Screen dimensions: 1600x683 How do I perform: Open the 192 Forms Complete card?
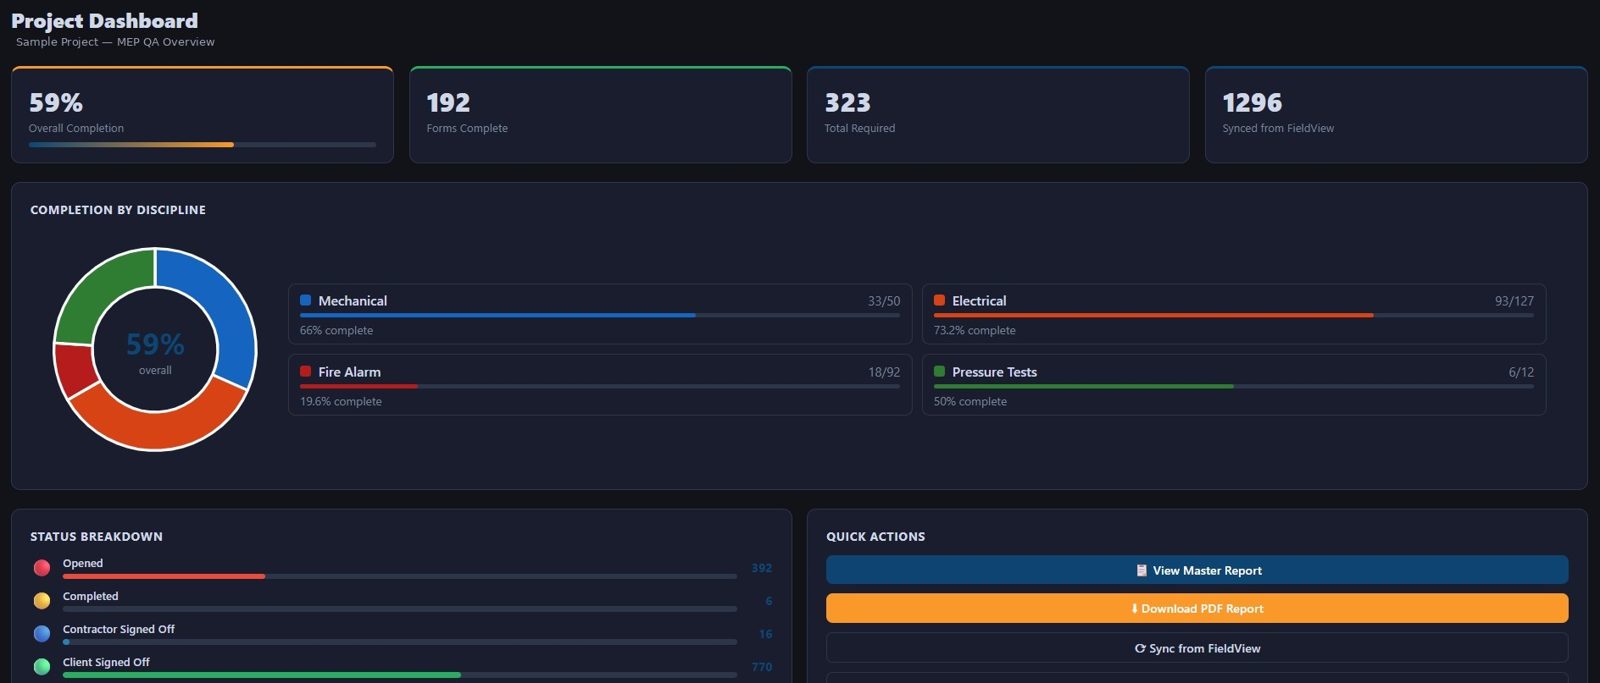click(x=600, y=115)
